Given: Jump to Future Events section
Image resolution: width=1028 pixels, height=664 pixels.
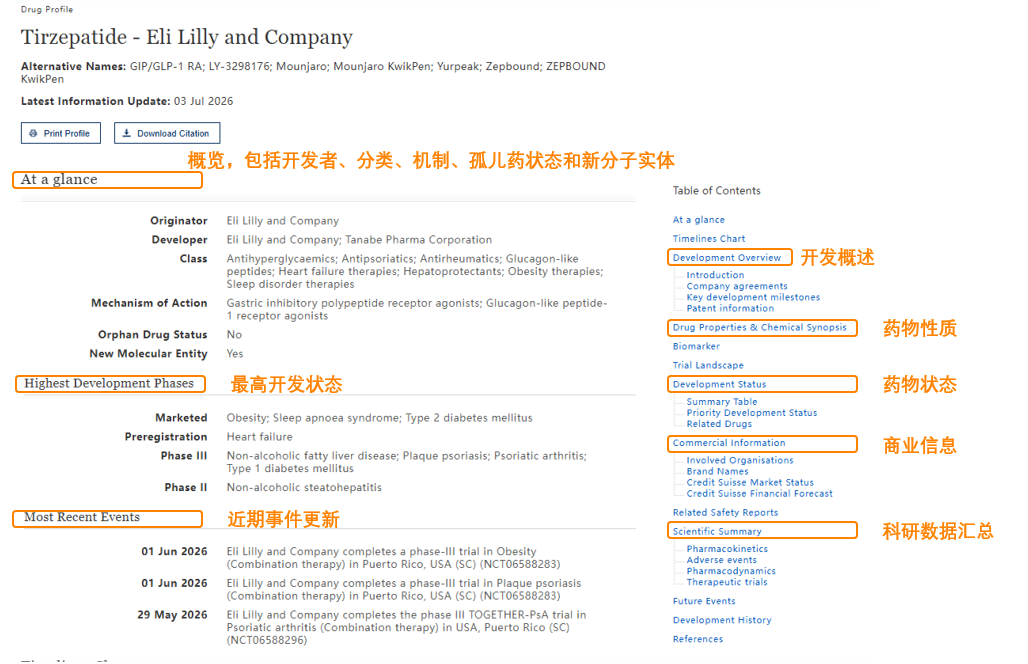Looking at the screenshot, I should (703, 601).
